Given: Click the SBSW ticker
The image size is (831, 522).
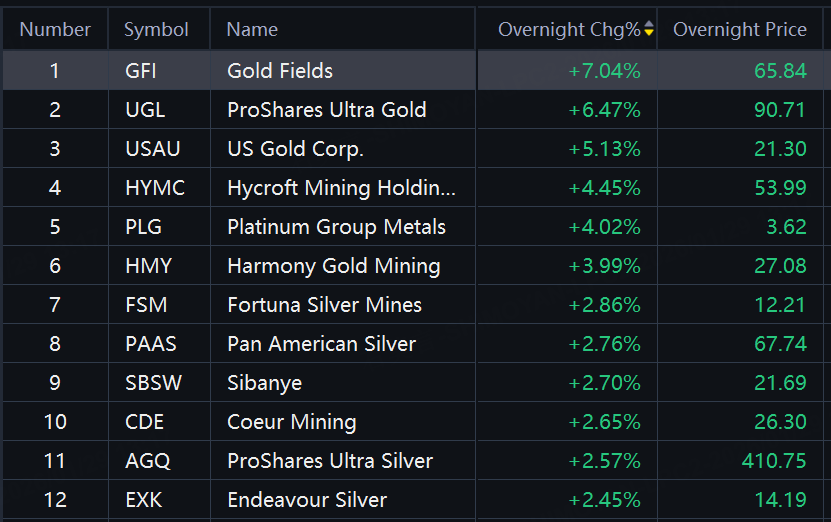Looking at the screenshot, I should [x=153, y=383].
